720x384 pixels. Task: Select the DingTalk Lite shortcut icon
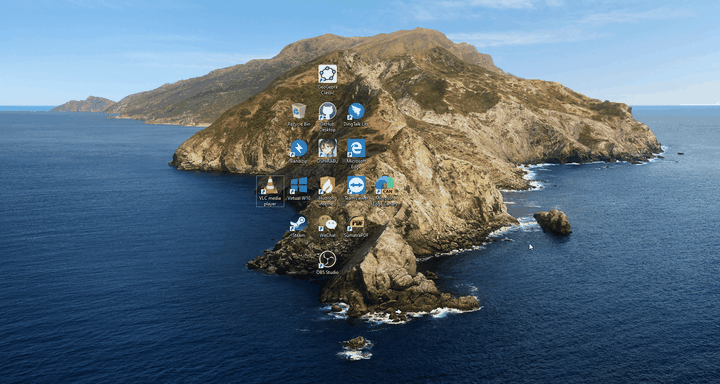(356, 111)
